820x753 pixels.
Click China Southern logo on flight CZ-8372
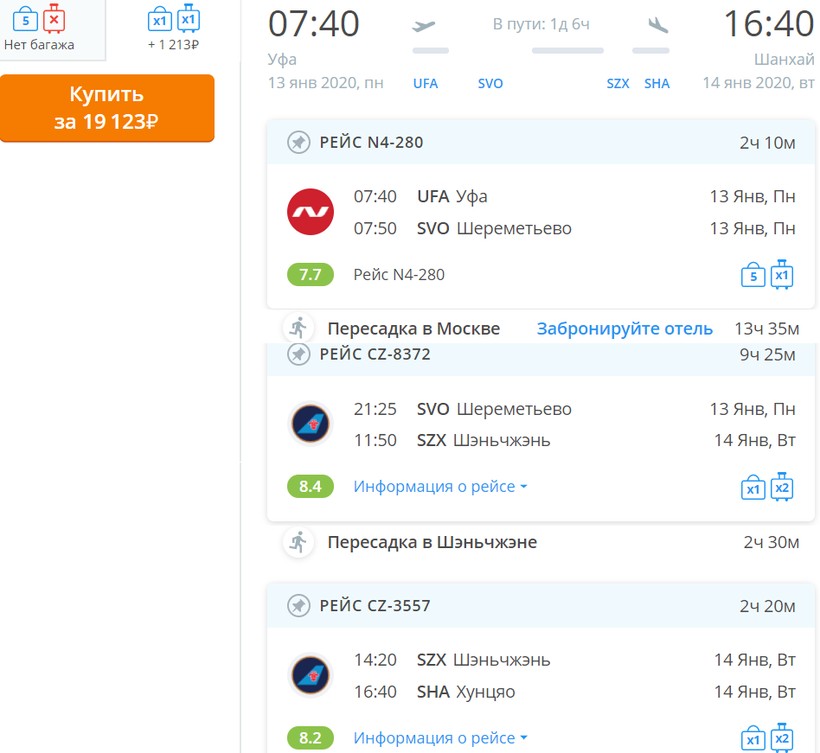click(x=310, y=424)
